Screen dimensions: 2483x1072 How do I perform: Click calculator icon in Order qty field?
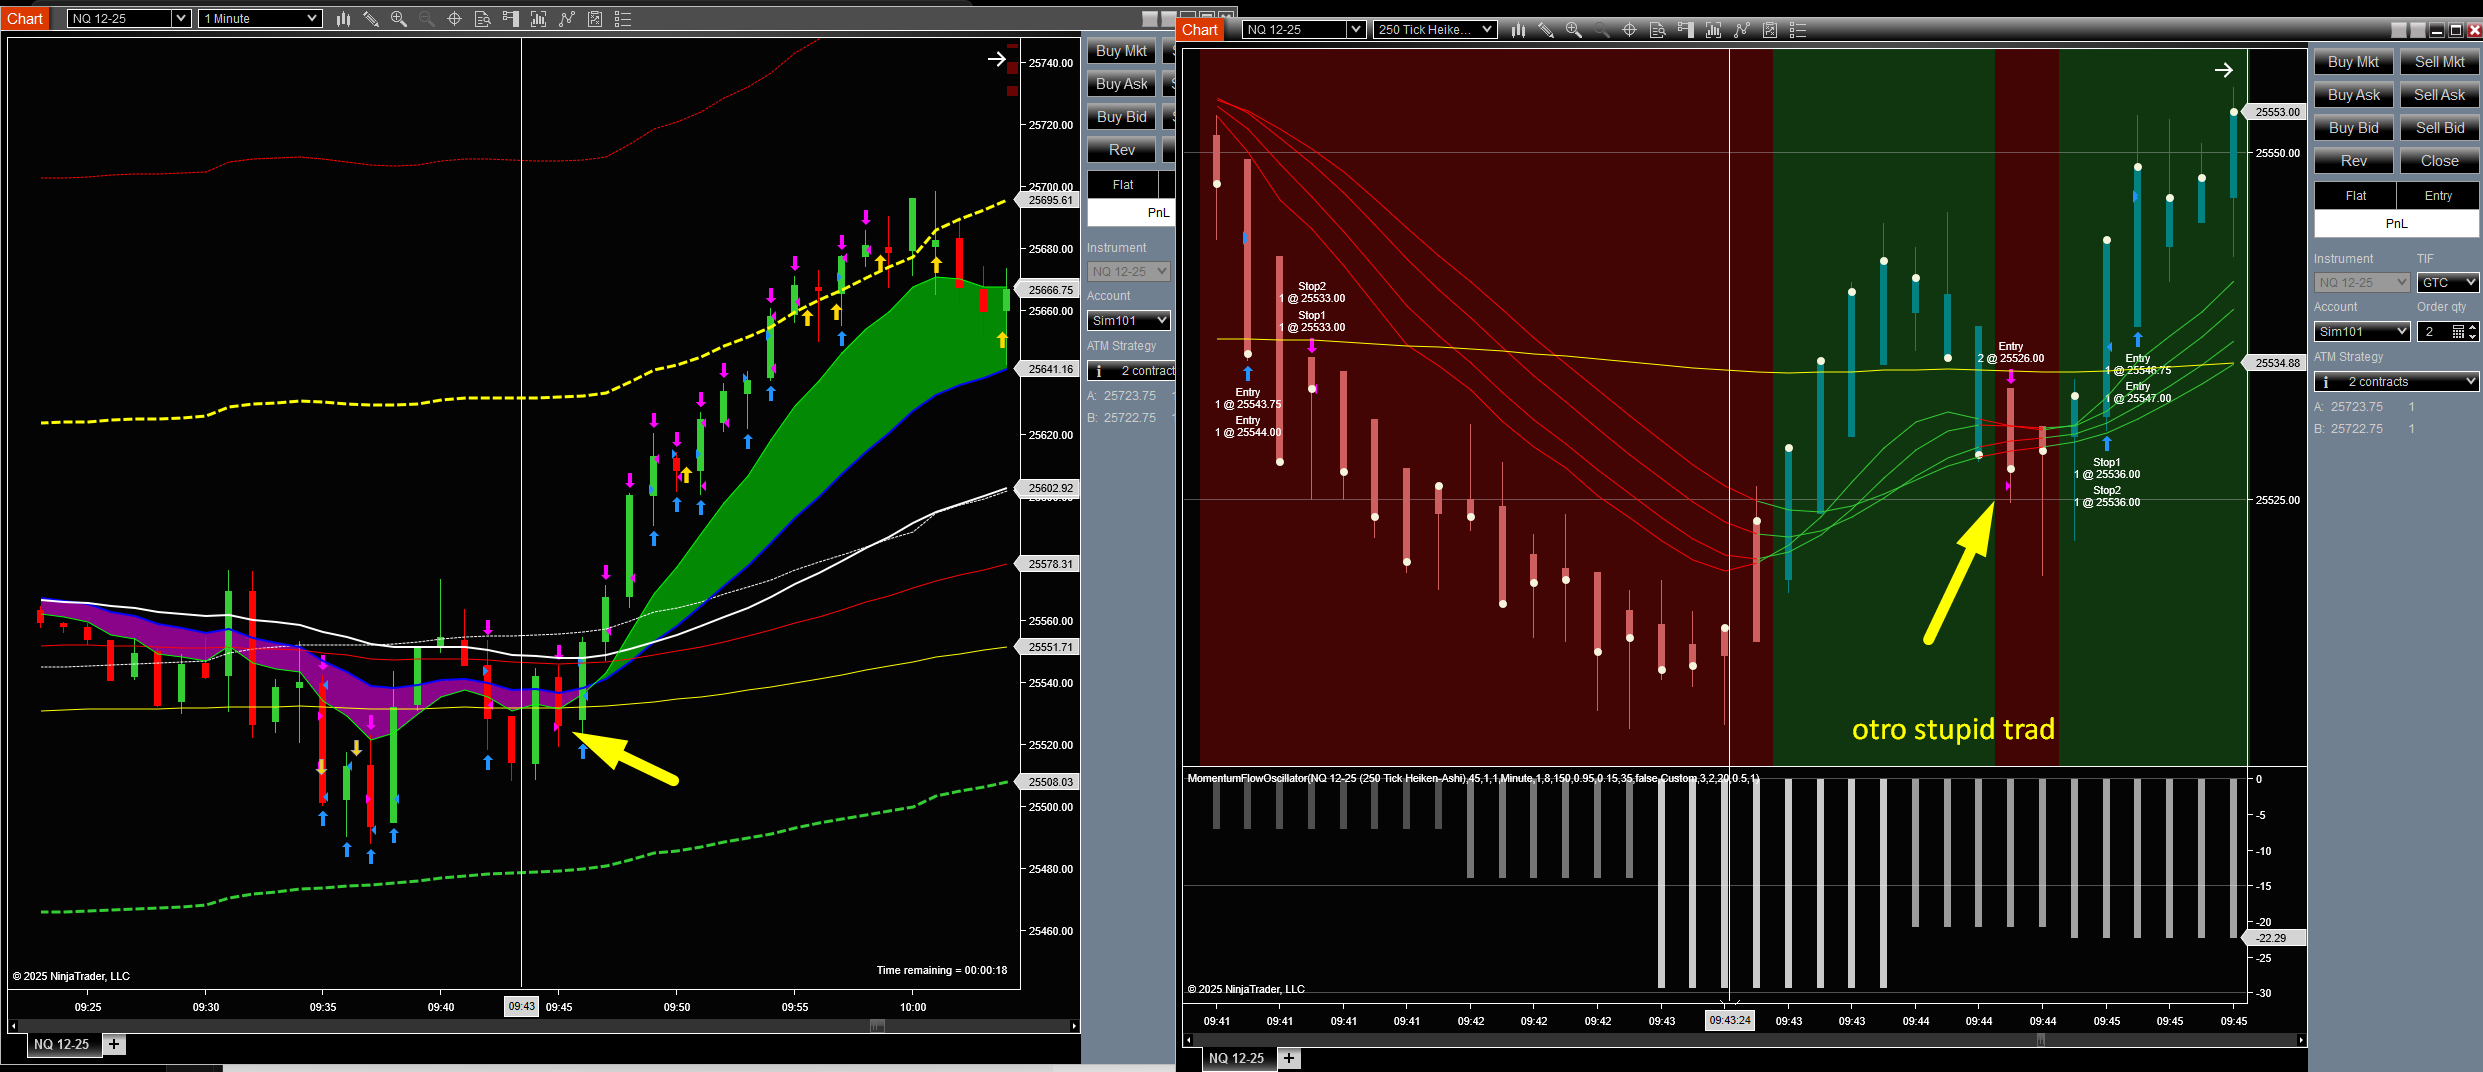[x=2457, y=332]
